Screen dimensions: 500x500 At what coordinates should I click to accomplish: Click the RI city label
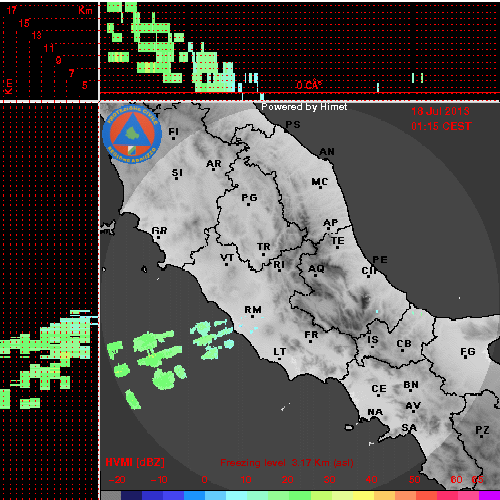coord(279,264)
